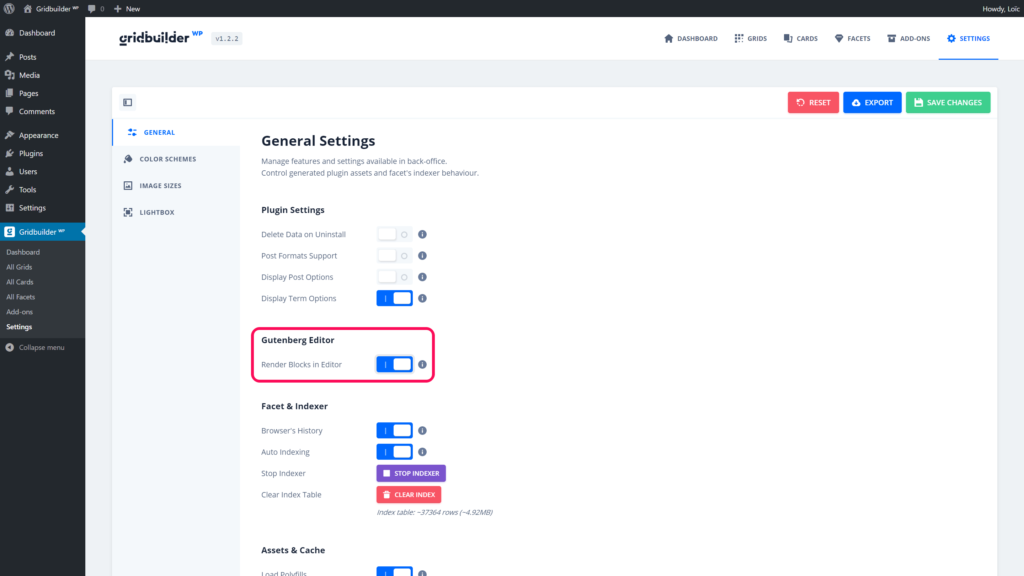1024x576 pixels.
Task: Click the index table rows size text
Action: tap(434, 513)
